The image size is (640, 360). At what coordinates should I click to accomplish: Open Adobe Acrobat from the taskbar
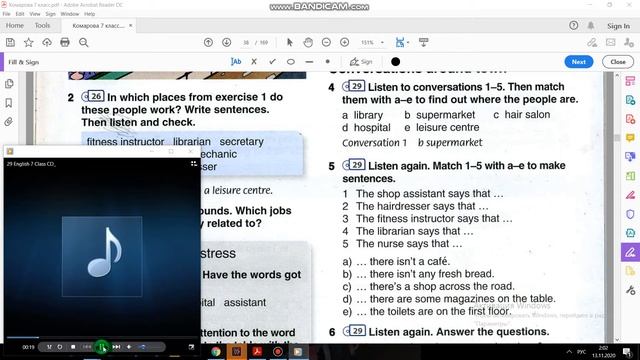(257, 351)
